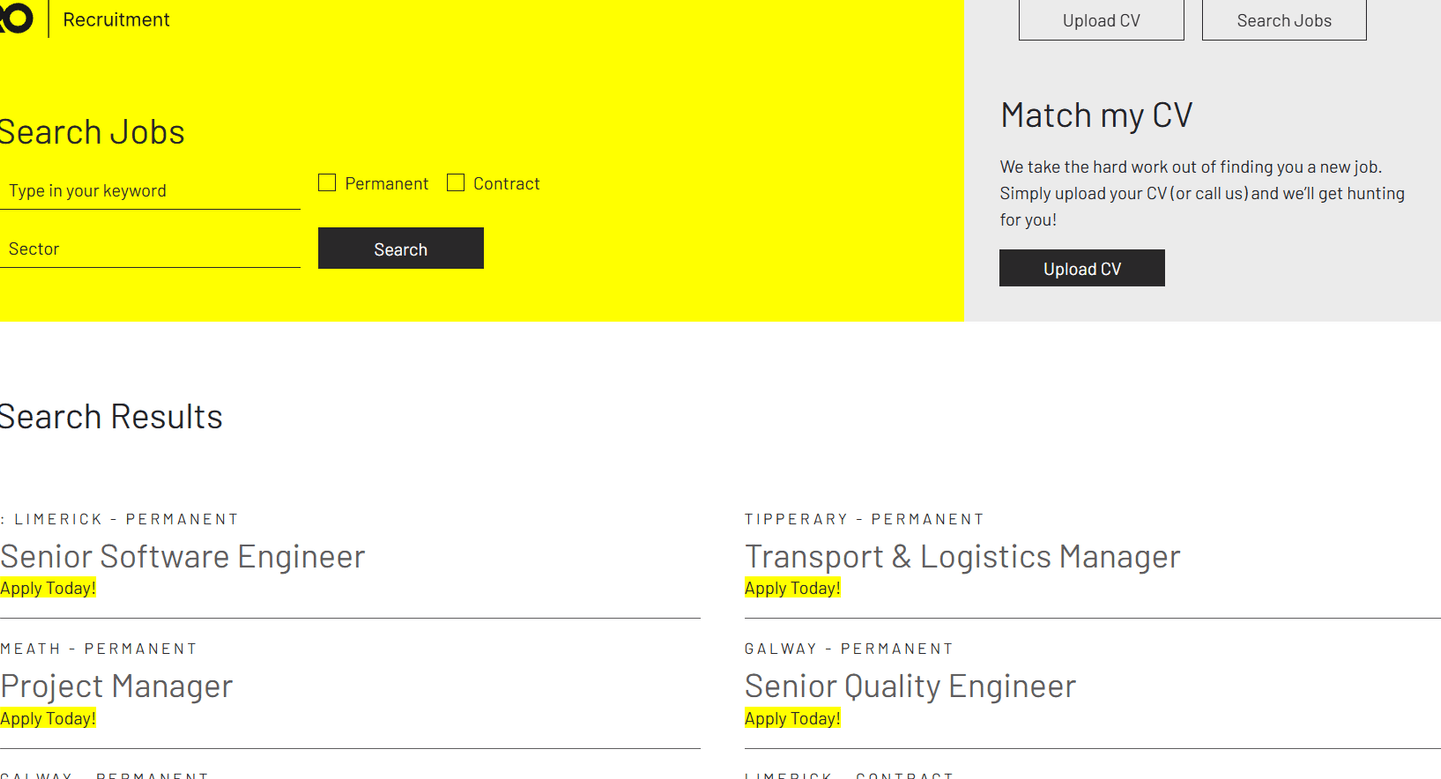Open the Senior Quality Engineer listing
Image resolution: width=1441 pixels, height=779 pixels.
(x=910, y=686)
